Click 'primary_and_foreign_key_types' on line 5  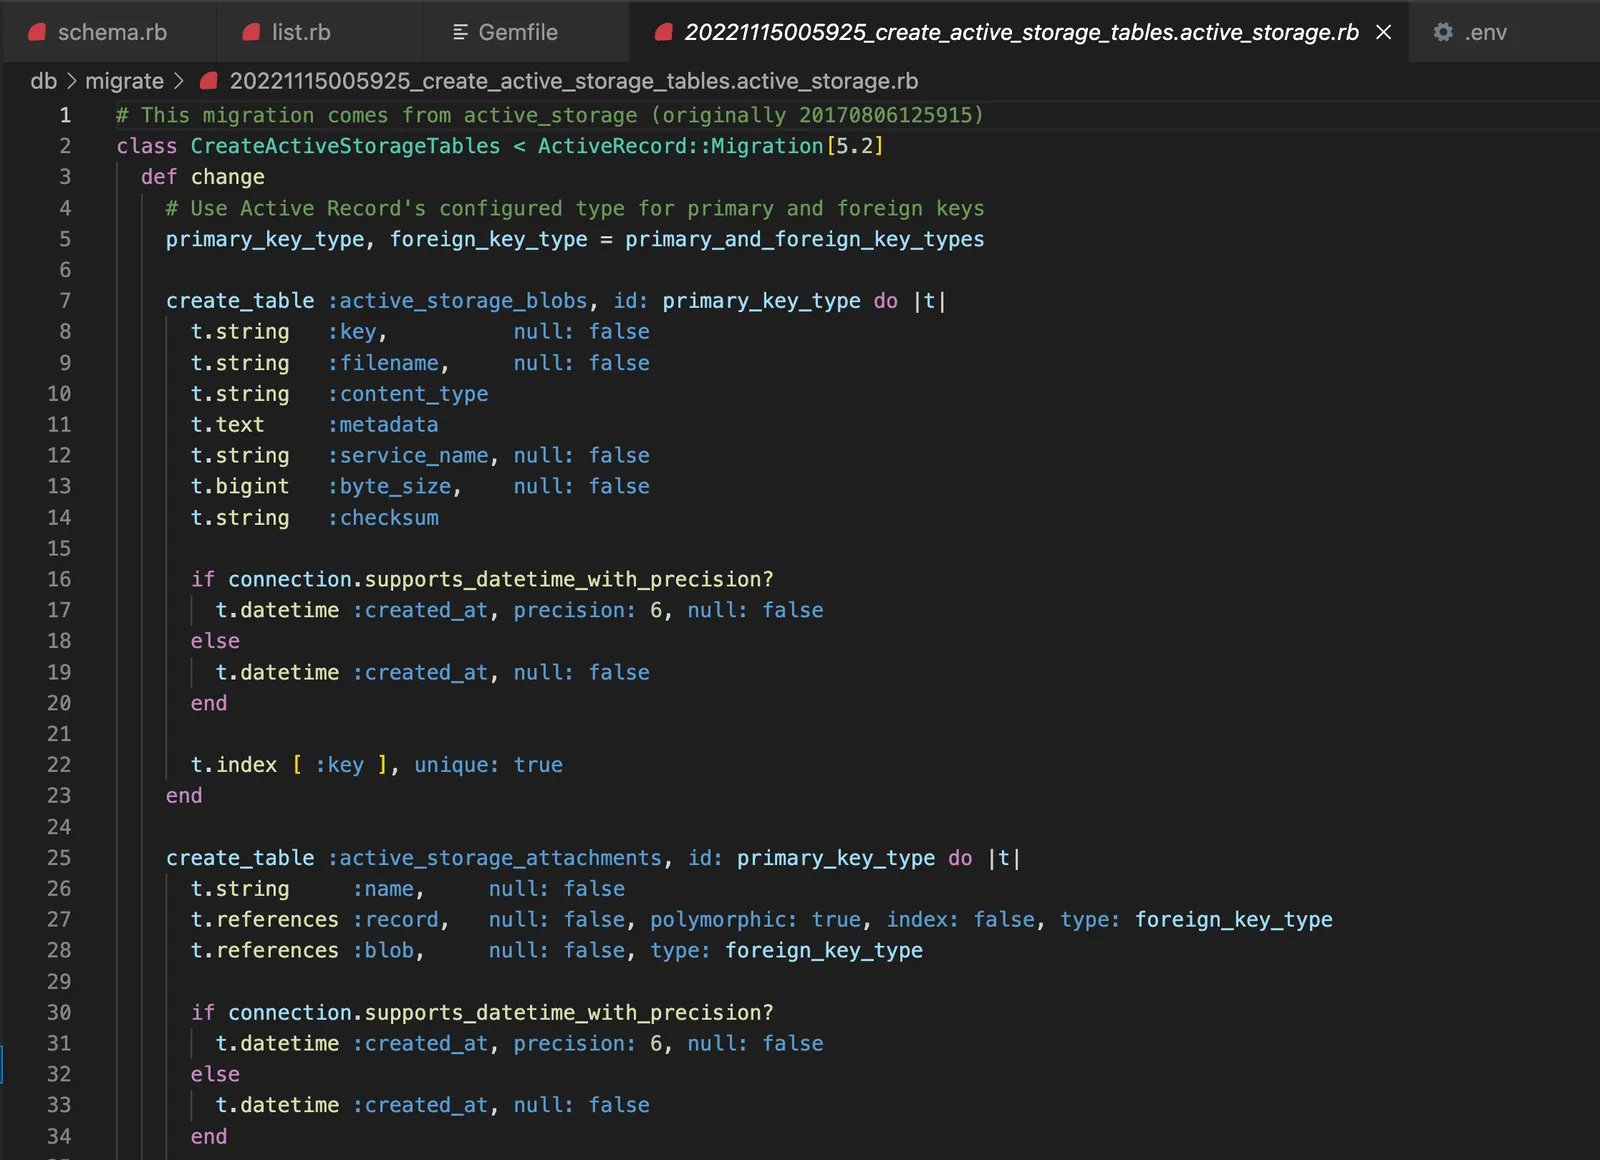[x=805, y=239]
